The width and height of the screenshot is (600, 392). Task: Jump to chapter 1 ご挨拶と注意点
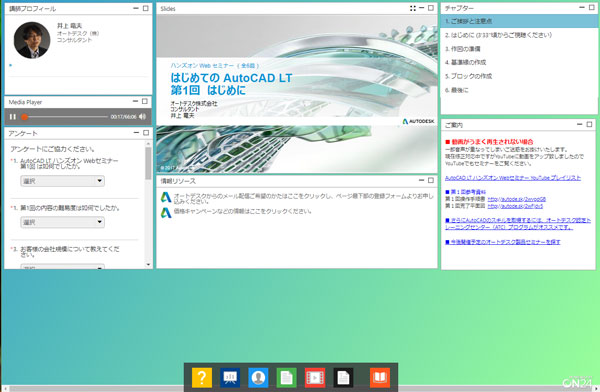click(x=519, y=21)
